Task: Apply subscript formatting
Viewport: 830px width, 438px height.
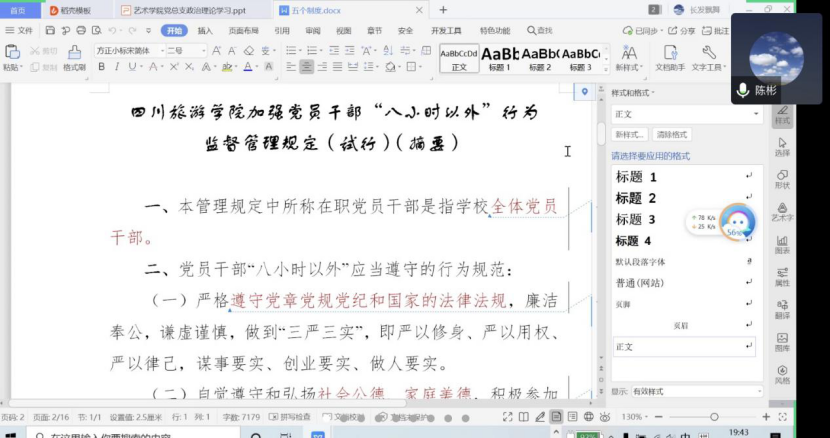Action: click(x=190, y=67)
